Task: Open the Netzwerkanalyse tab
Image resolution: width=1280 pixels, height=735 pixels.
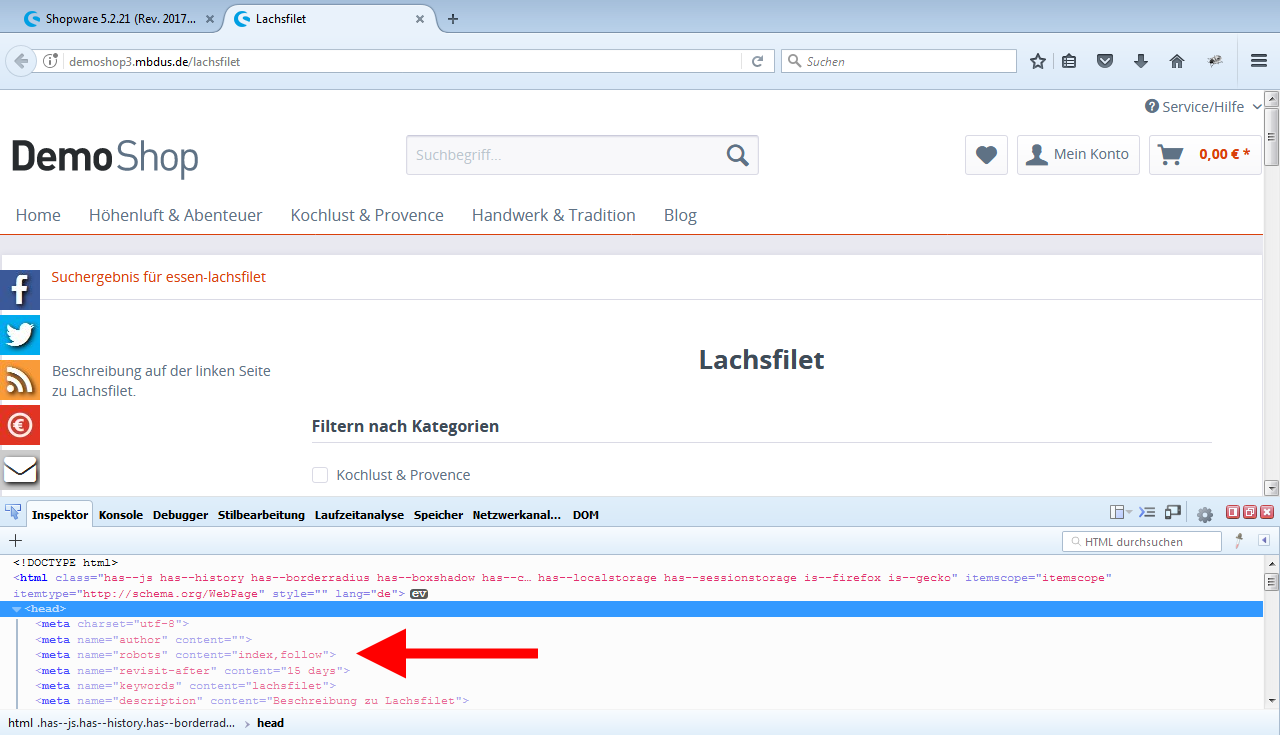Action: click(517, 515)
